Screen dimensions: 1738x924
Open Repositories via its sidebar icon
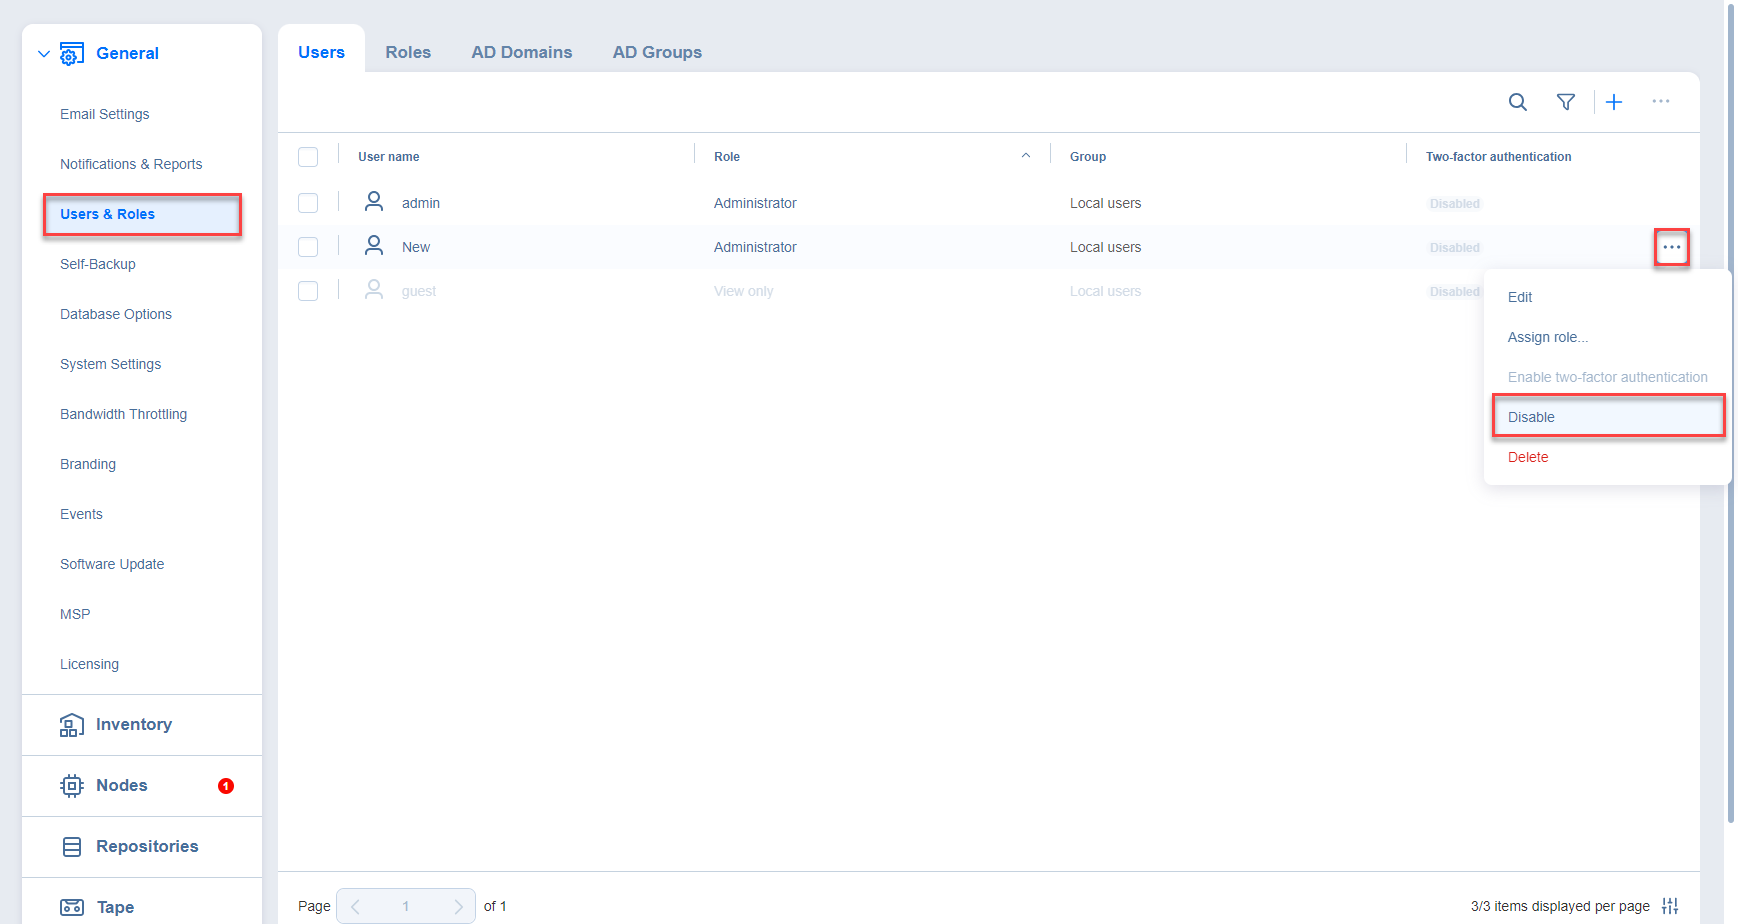point(72,847)
